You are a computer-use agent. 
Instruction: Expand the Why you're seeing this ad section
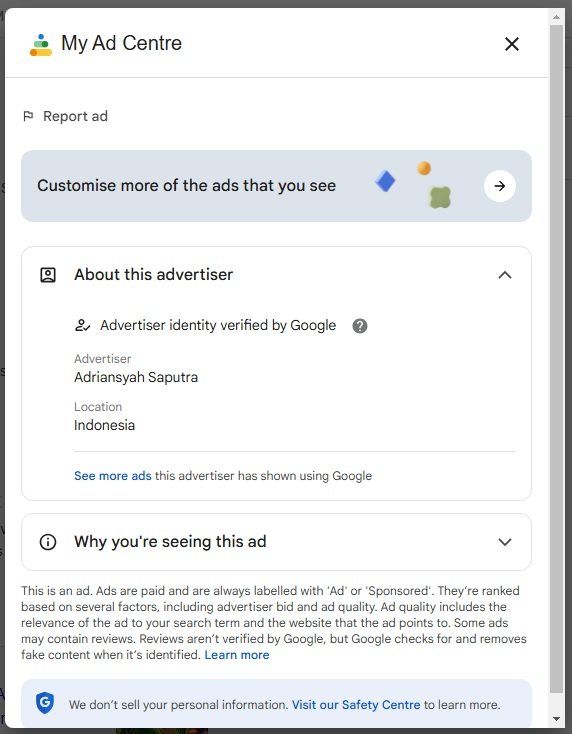coord(505,542)
